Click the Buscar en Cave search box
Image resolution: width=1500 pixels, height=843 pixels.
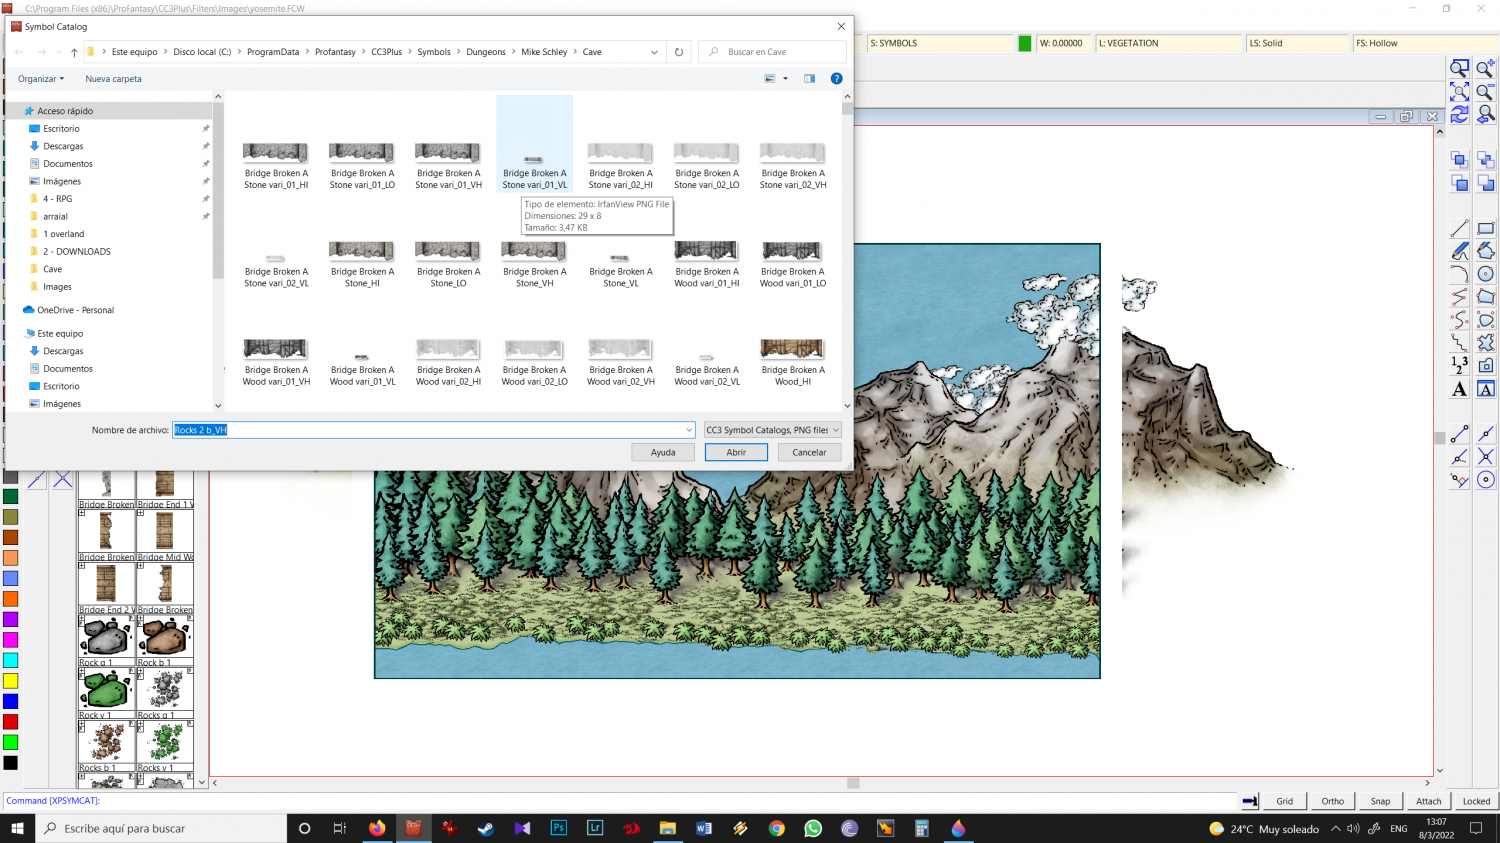tap(774, 52)
